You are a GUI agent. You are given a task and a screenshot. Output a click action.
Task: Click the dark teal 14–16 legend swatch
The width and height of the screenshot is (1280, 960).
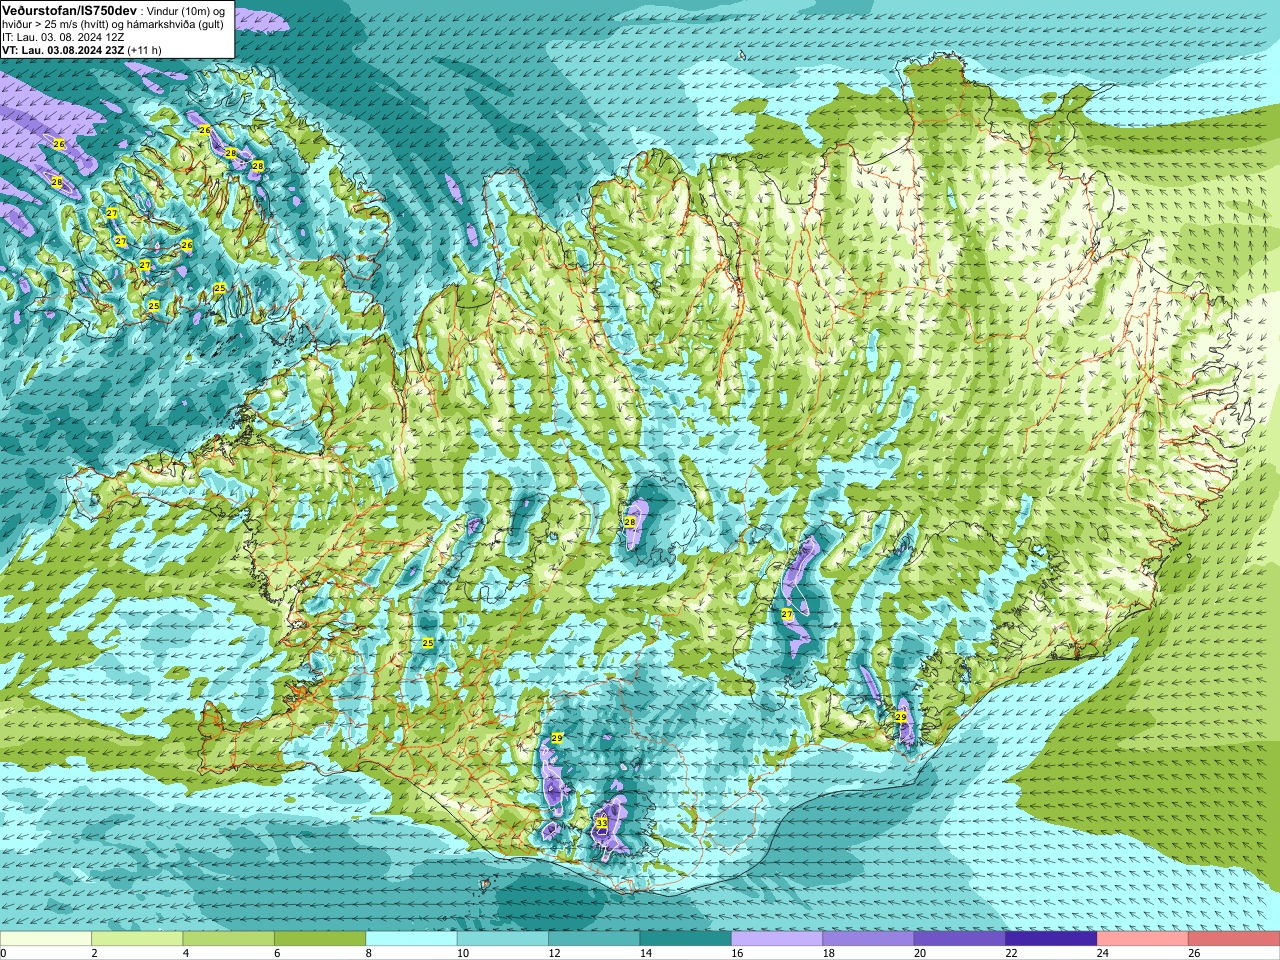pyautogui.click(x=686, y=939)
